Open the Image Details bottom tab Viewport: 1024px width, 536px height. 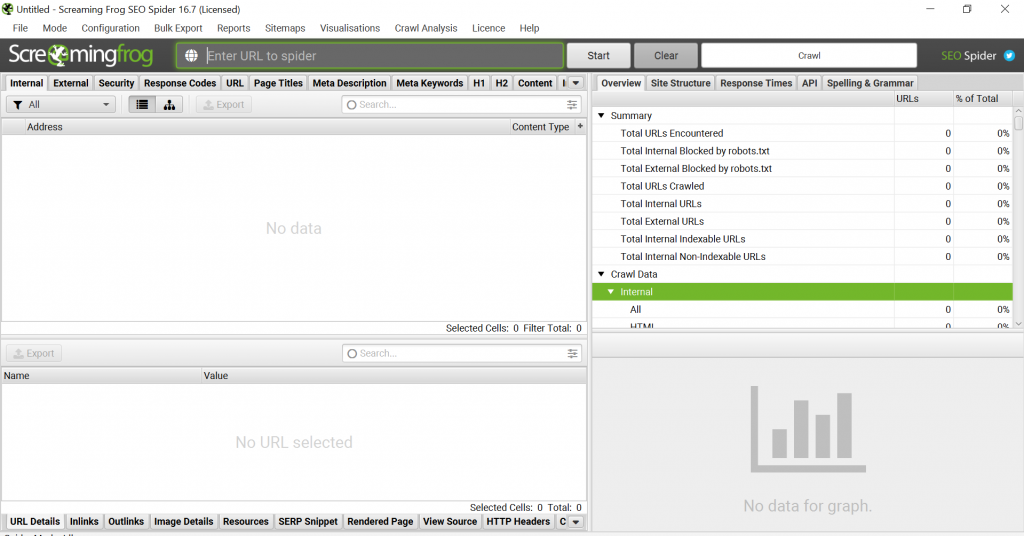click(x=184, y=522)
